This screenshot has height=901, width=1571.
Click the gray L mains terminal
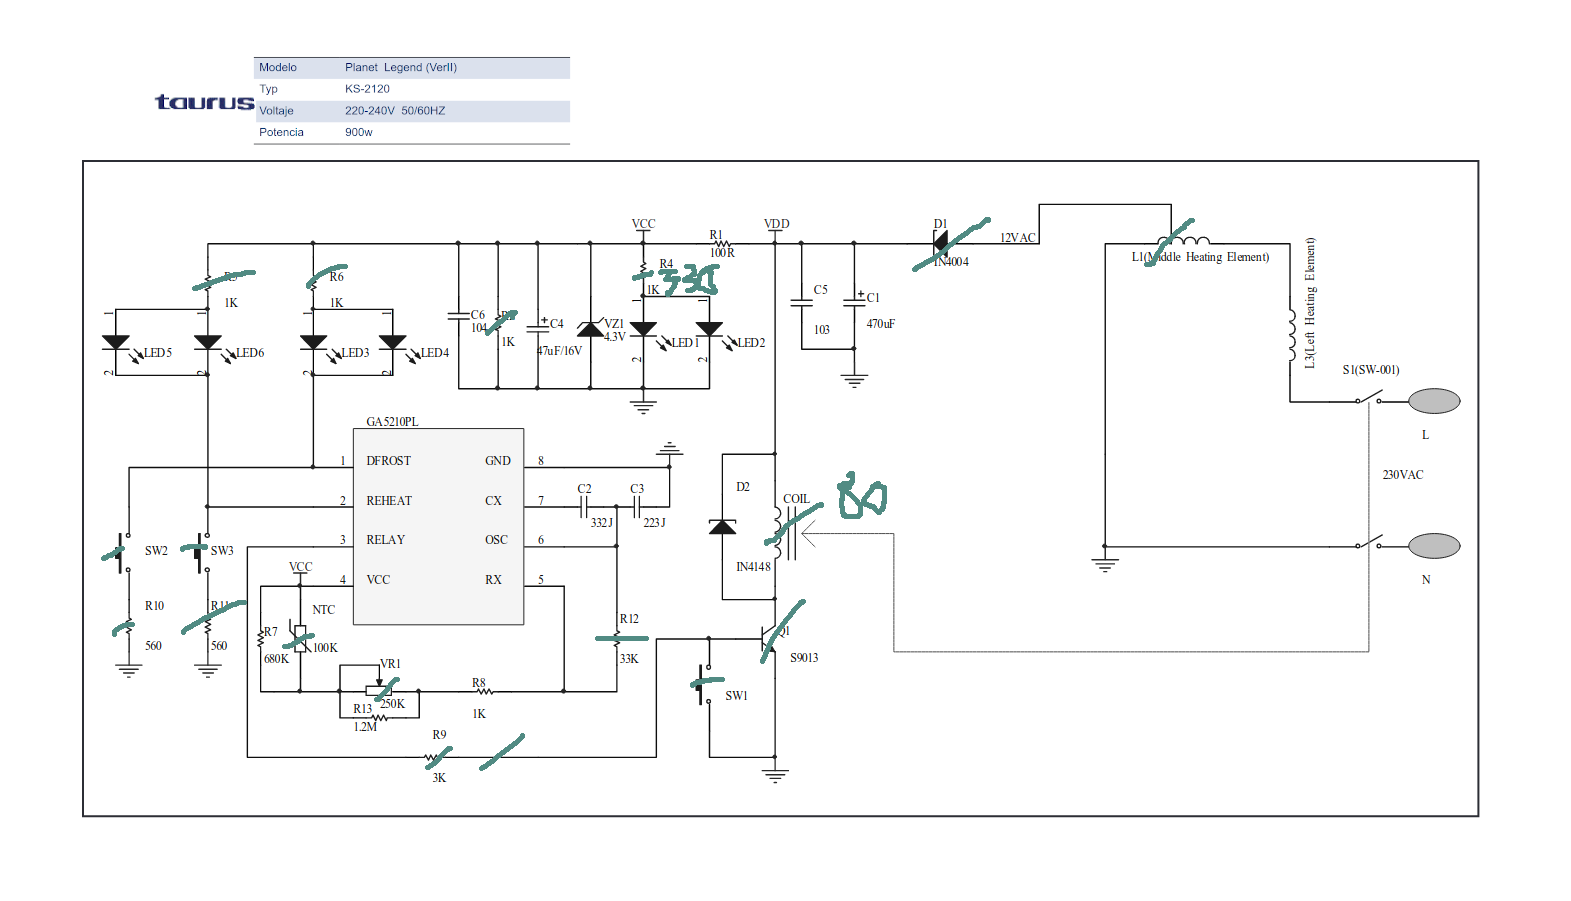[x=1434, y=401]
